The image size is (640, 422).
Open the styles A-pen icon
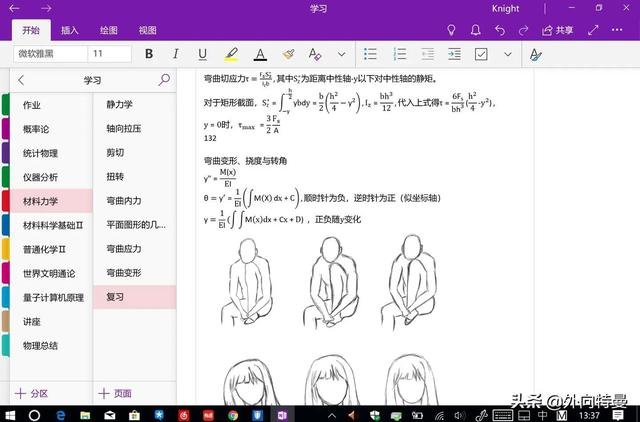535,54
